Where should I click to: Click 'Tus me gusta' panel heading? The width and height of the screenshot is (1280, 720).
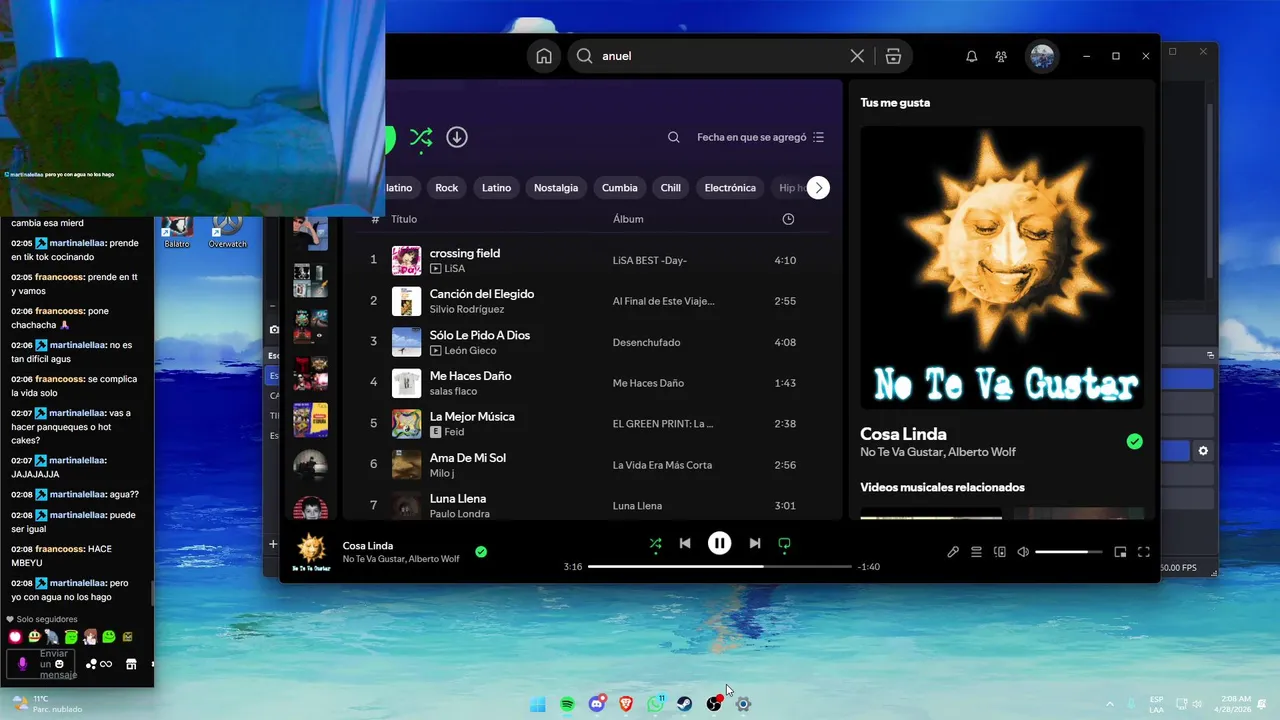(x=895, y=103)
